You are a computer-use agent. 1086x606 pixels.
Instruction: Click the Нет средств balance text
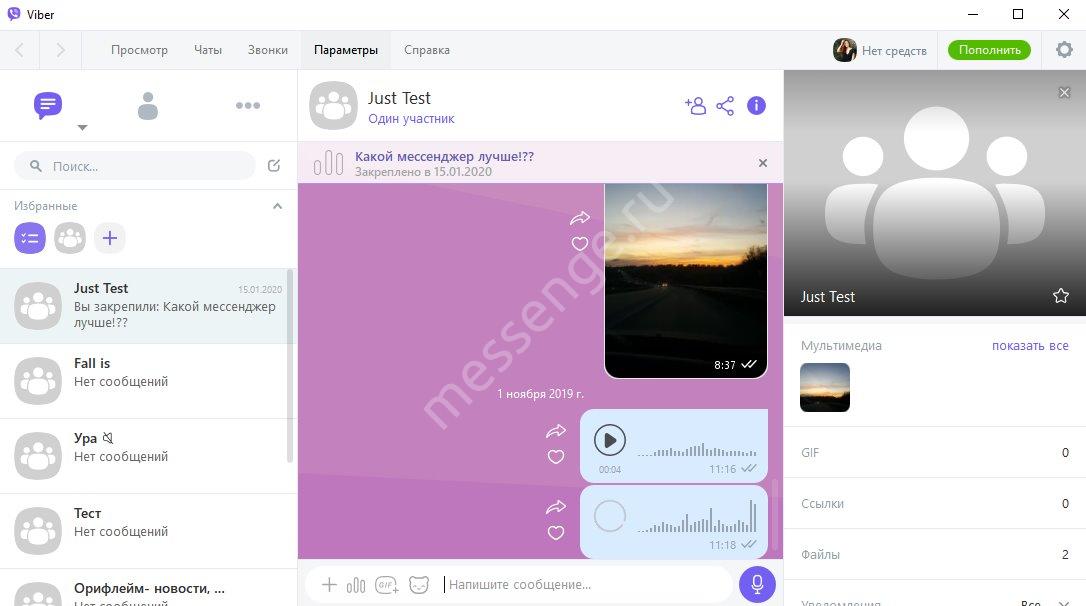tap(894, 51)
